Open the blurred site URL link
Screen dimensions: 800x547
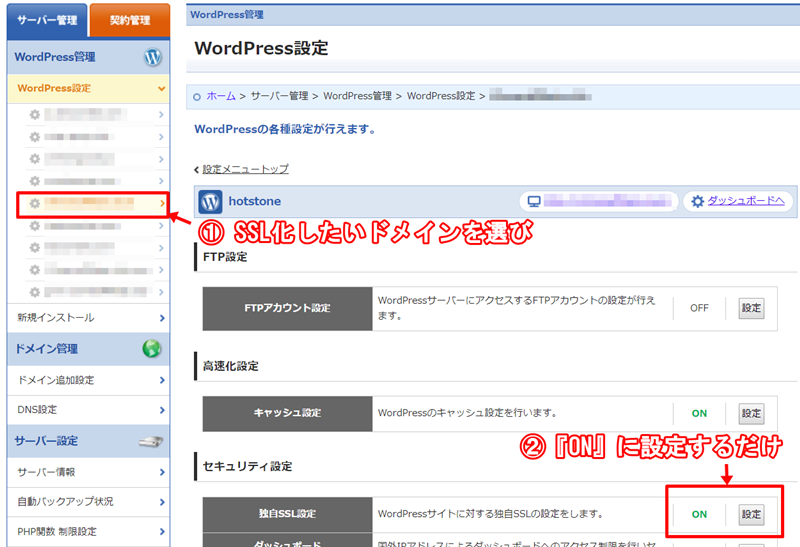coord(607,201)
